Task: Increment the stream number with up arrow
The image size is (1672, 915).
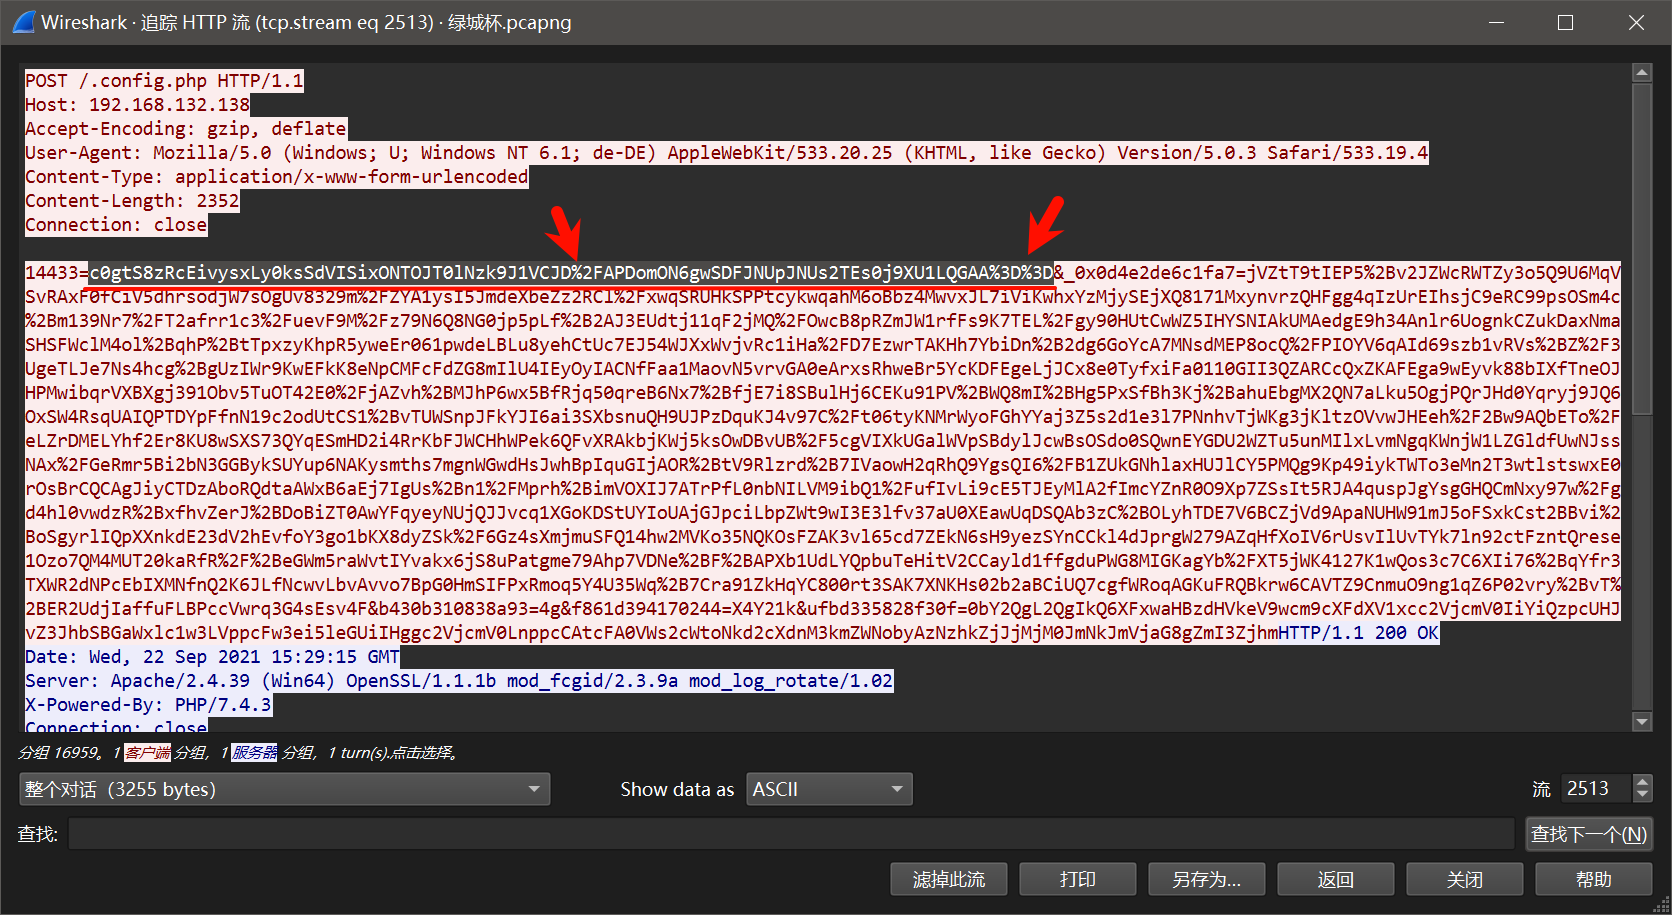Action: pyautogui.click(x=1642, y=782)
